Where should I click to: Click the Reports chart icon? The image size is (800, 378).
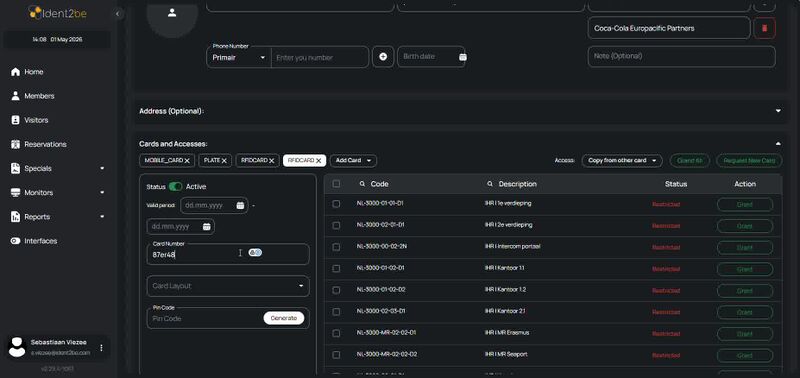[15, 217]
